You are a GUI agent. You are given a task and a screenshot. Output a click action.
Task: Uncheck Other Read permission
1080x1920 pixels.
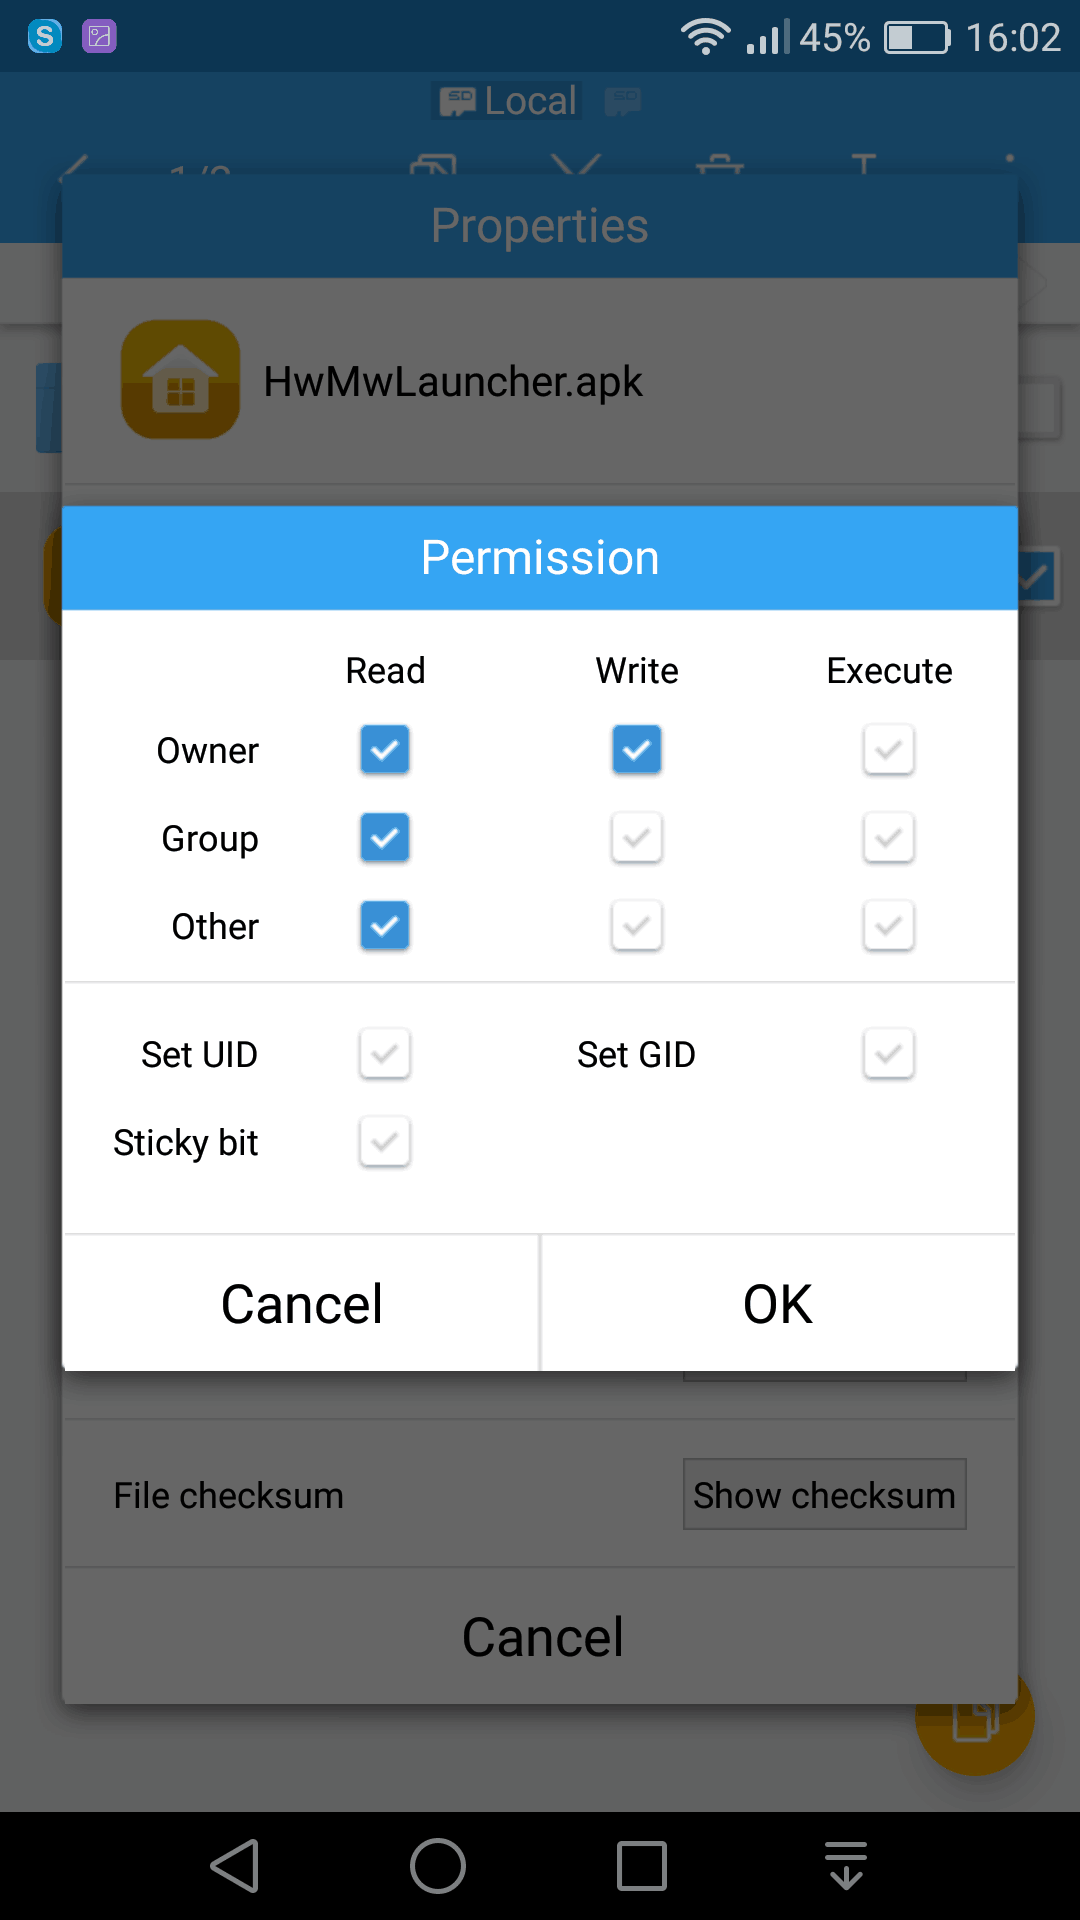click(x=385, y=926)
